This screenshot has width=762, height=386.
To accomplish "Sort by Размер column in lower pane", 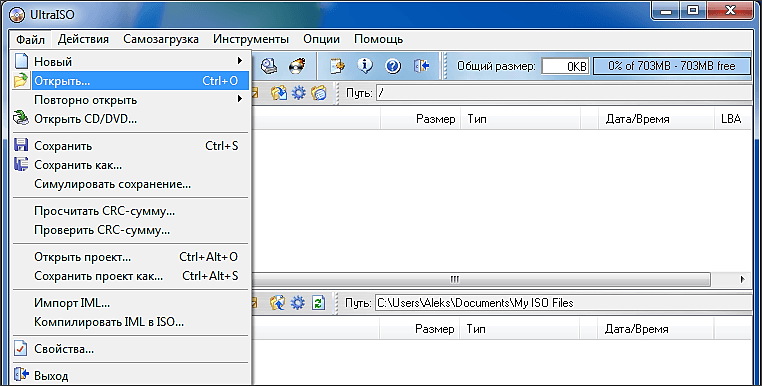I will click(x=419, y=329).
